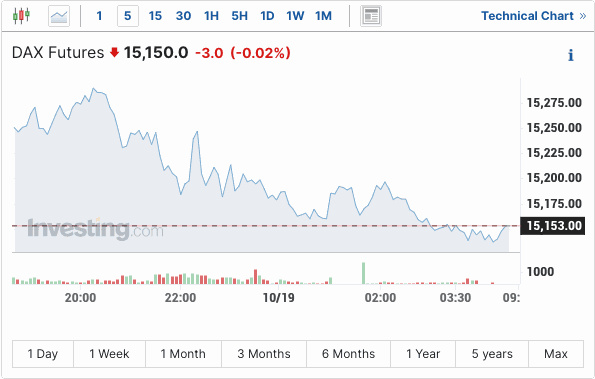Click the 15,250.00 axis label
Screen dimensions: 595x379
point(554,128)
